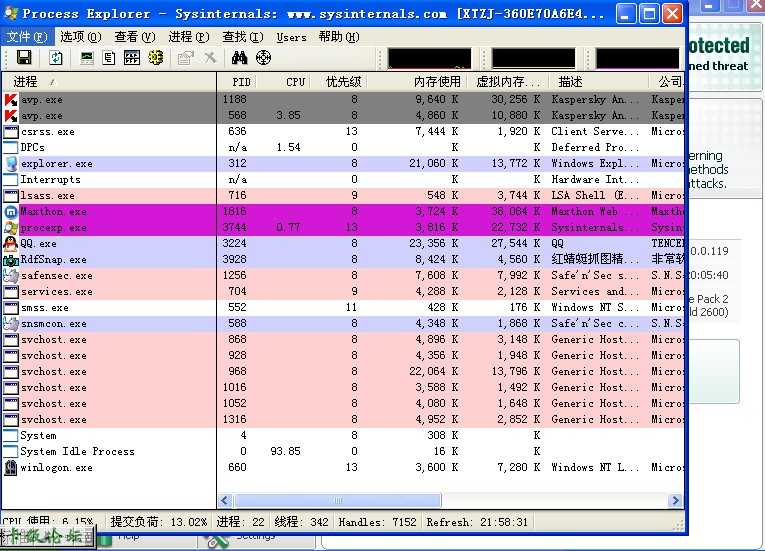This screenshot has height=551, width=765.
Task: Click the Save toolbar icon
Action: coord(24,58)
